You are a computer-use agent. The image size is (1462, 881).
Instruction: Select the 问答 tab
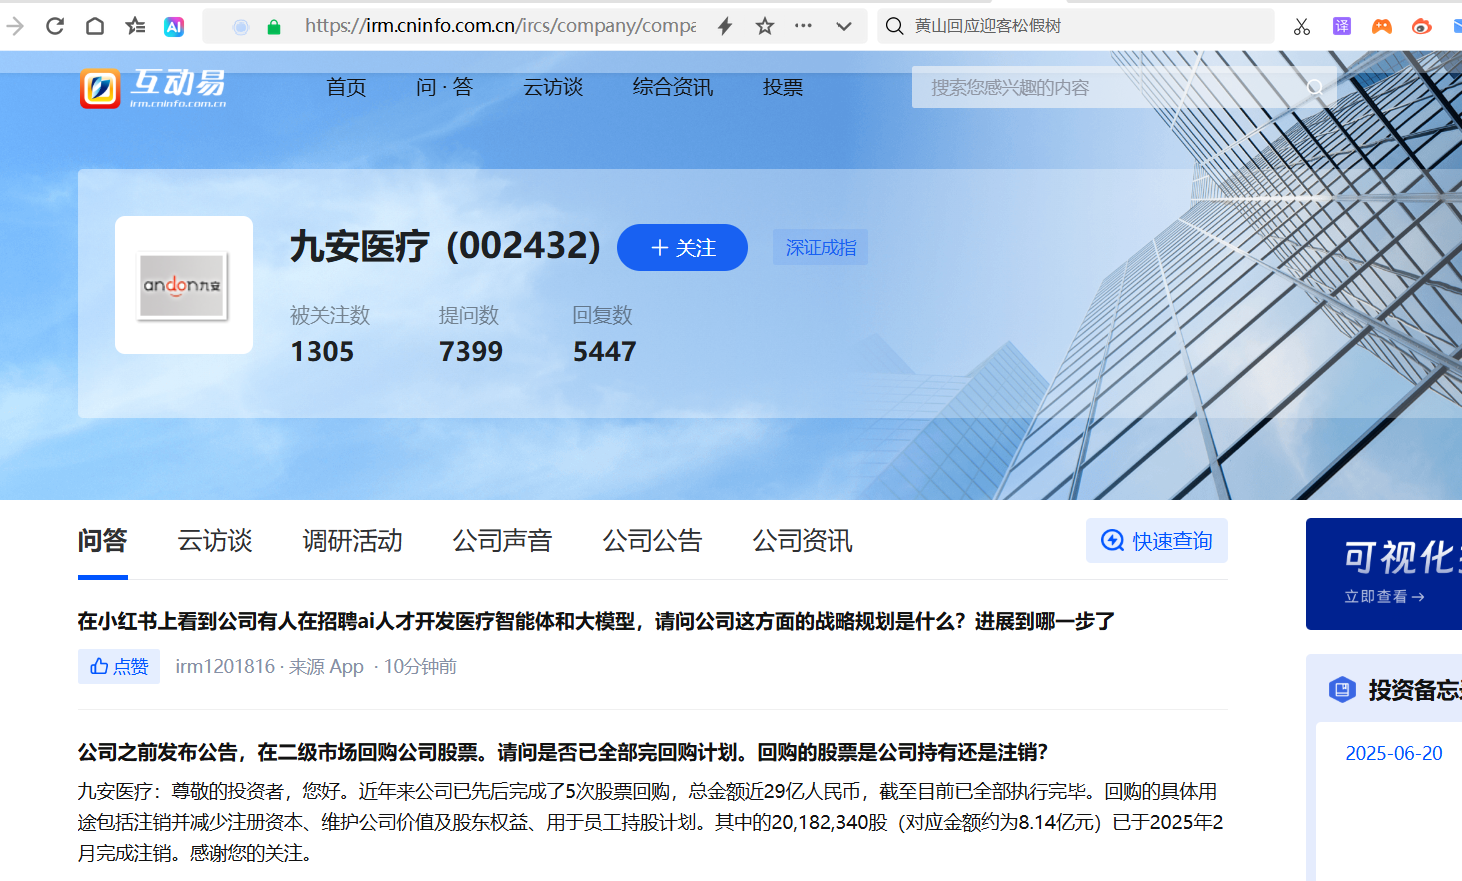102,541
